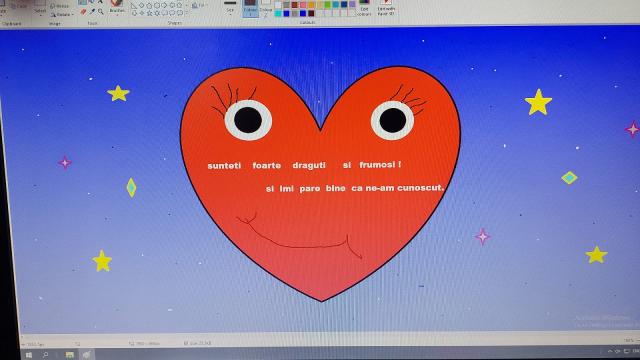
Task: Choose the five-point star shape
Action: tap(150, 13)
